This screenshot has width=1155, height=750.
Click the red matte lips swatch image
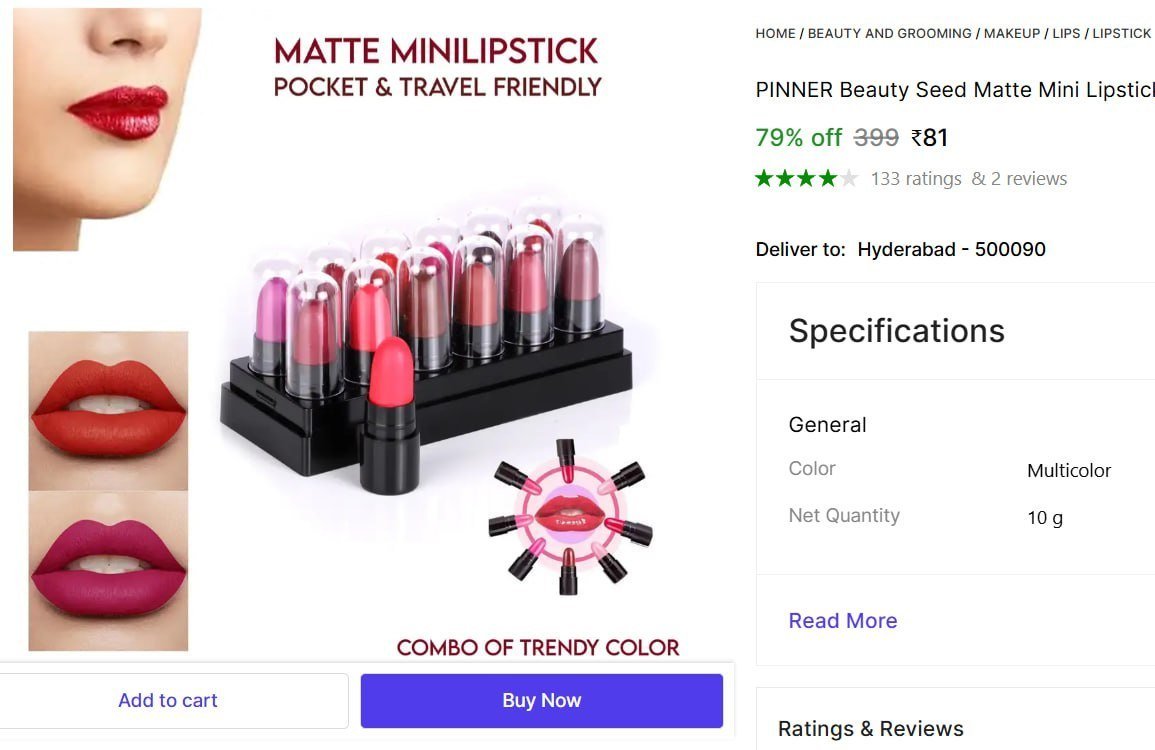point(108,410)
